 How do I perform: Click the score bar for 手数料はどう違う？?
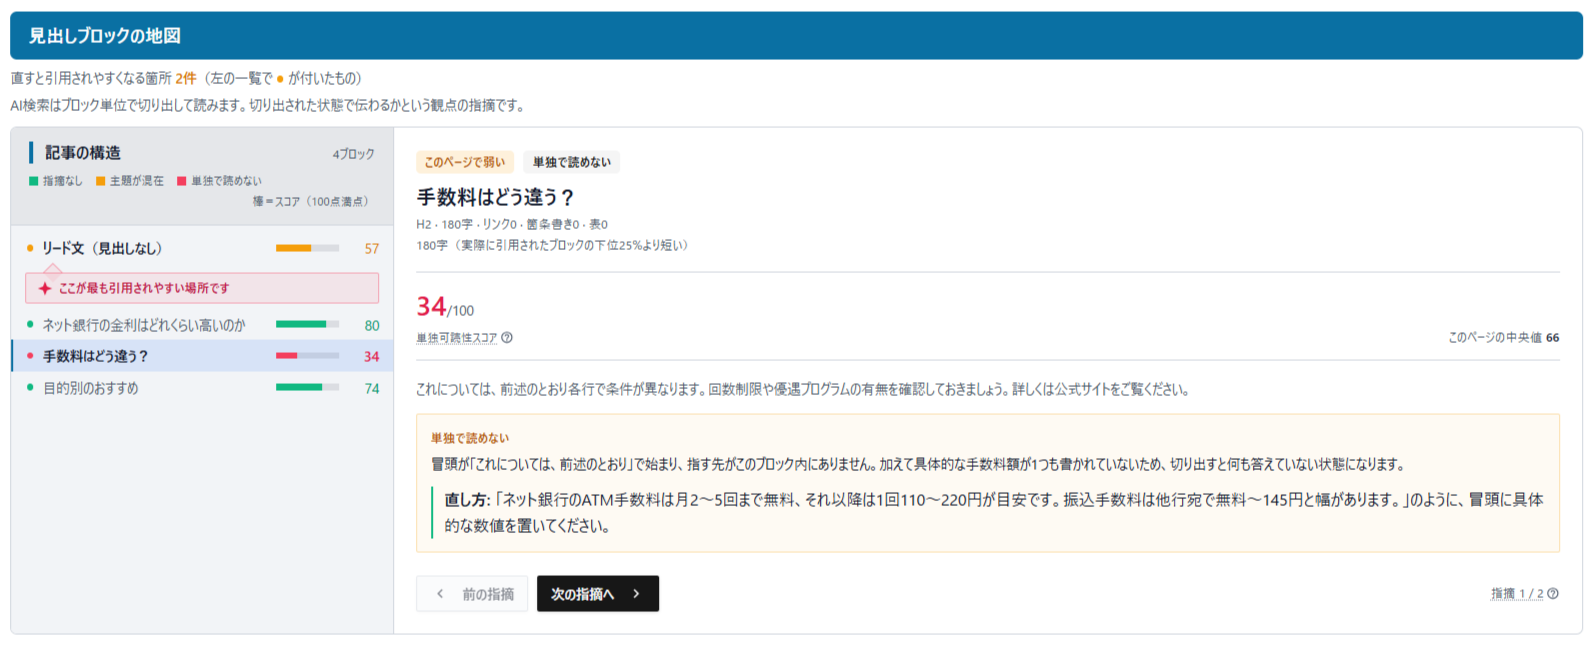click(x=307, y=356)
